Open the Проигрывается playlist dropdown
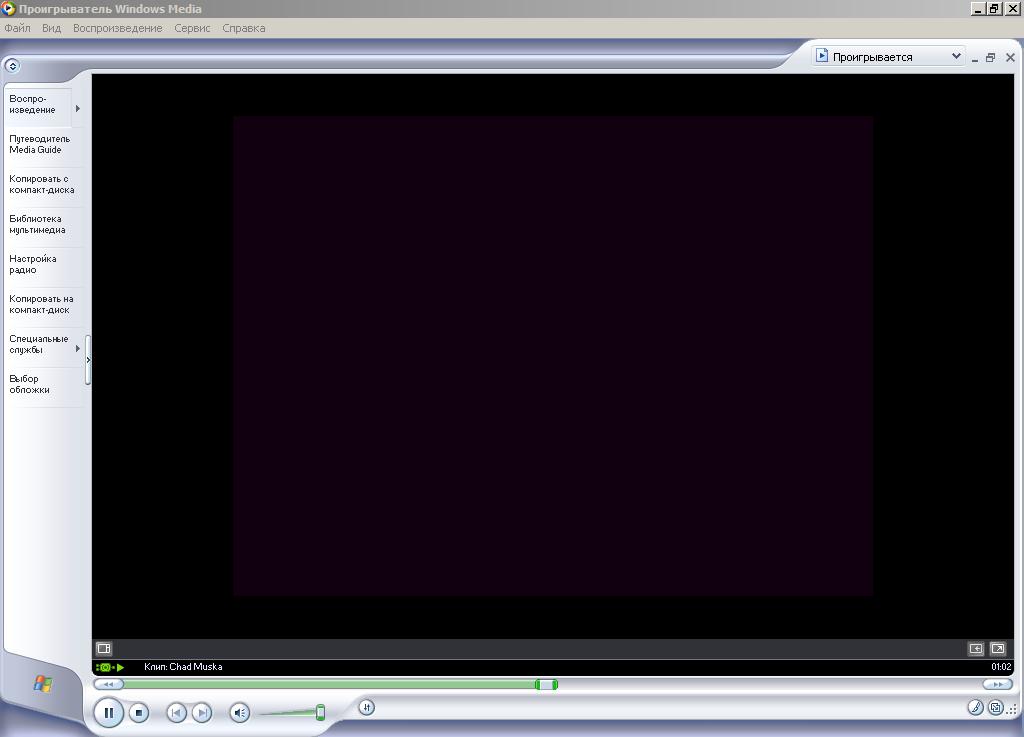Image resolution: width=1024 pixels, height=737 pixels. tap(956, 56)
